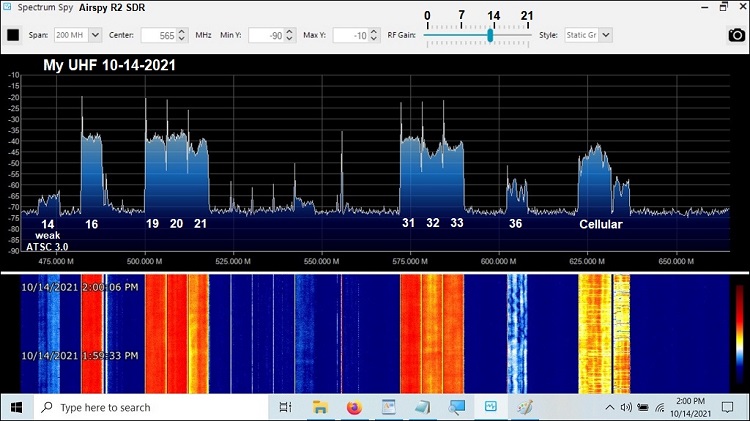Screen dimensions: 750x421
Task: Click the Max Y value field
Action: pos(350,35)
